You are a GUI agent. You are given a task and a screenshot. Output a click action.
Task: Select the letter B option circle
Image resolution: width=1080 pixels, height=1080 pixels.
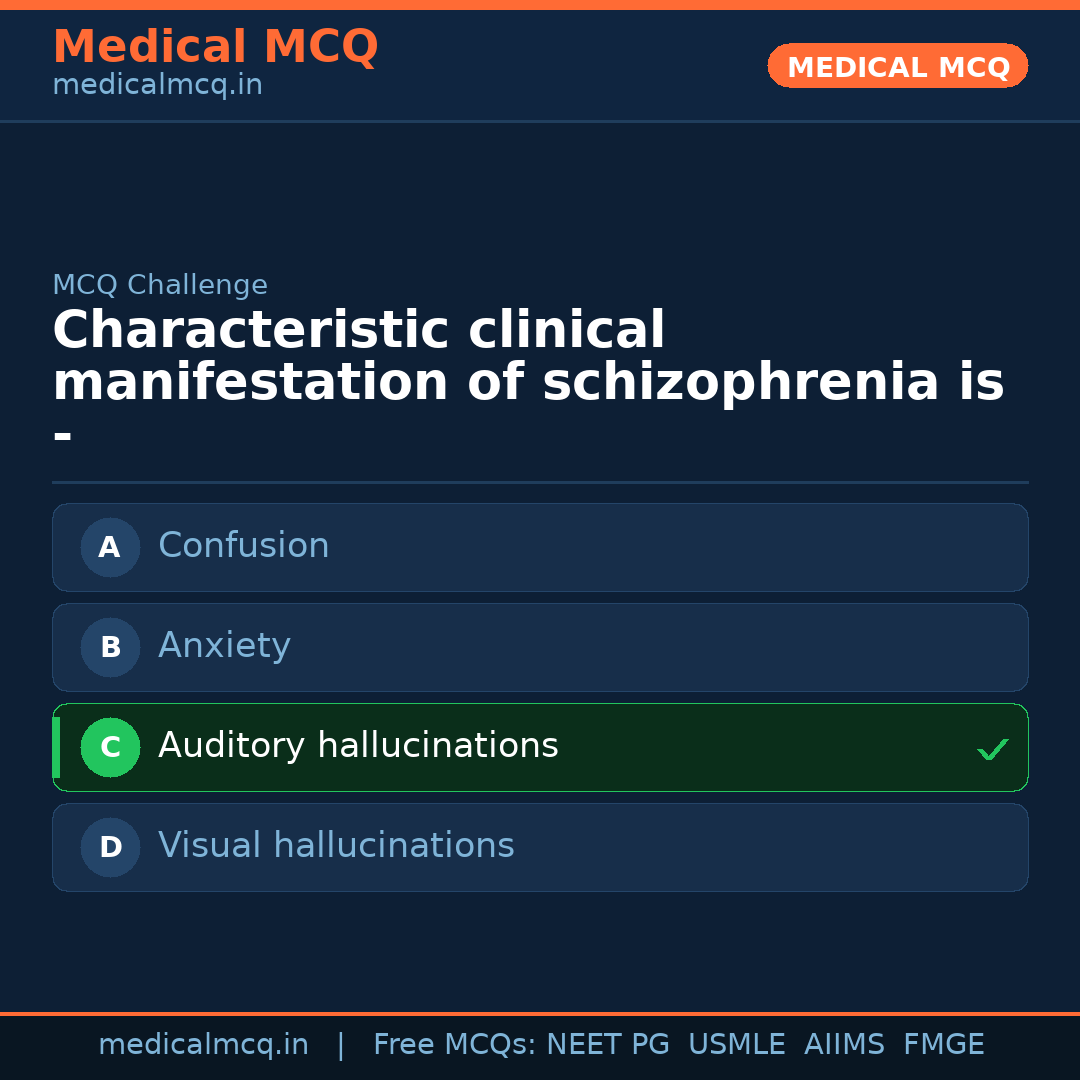pyautogui.click(x=110, y=647)
